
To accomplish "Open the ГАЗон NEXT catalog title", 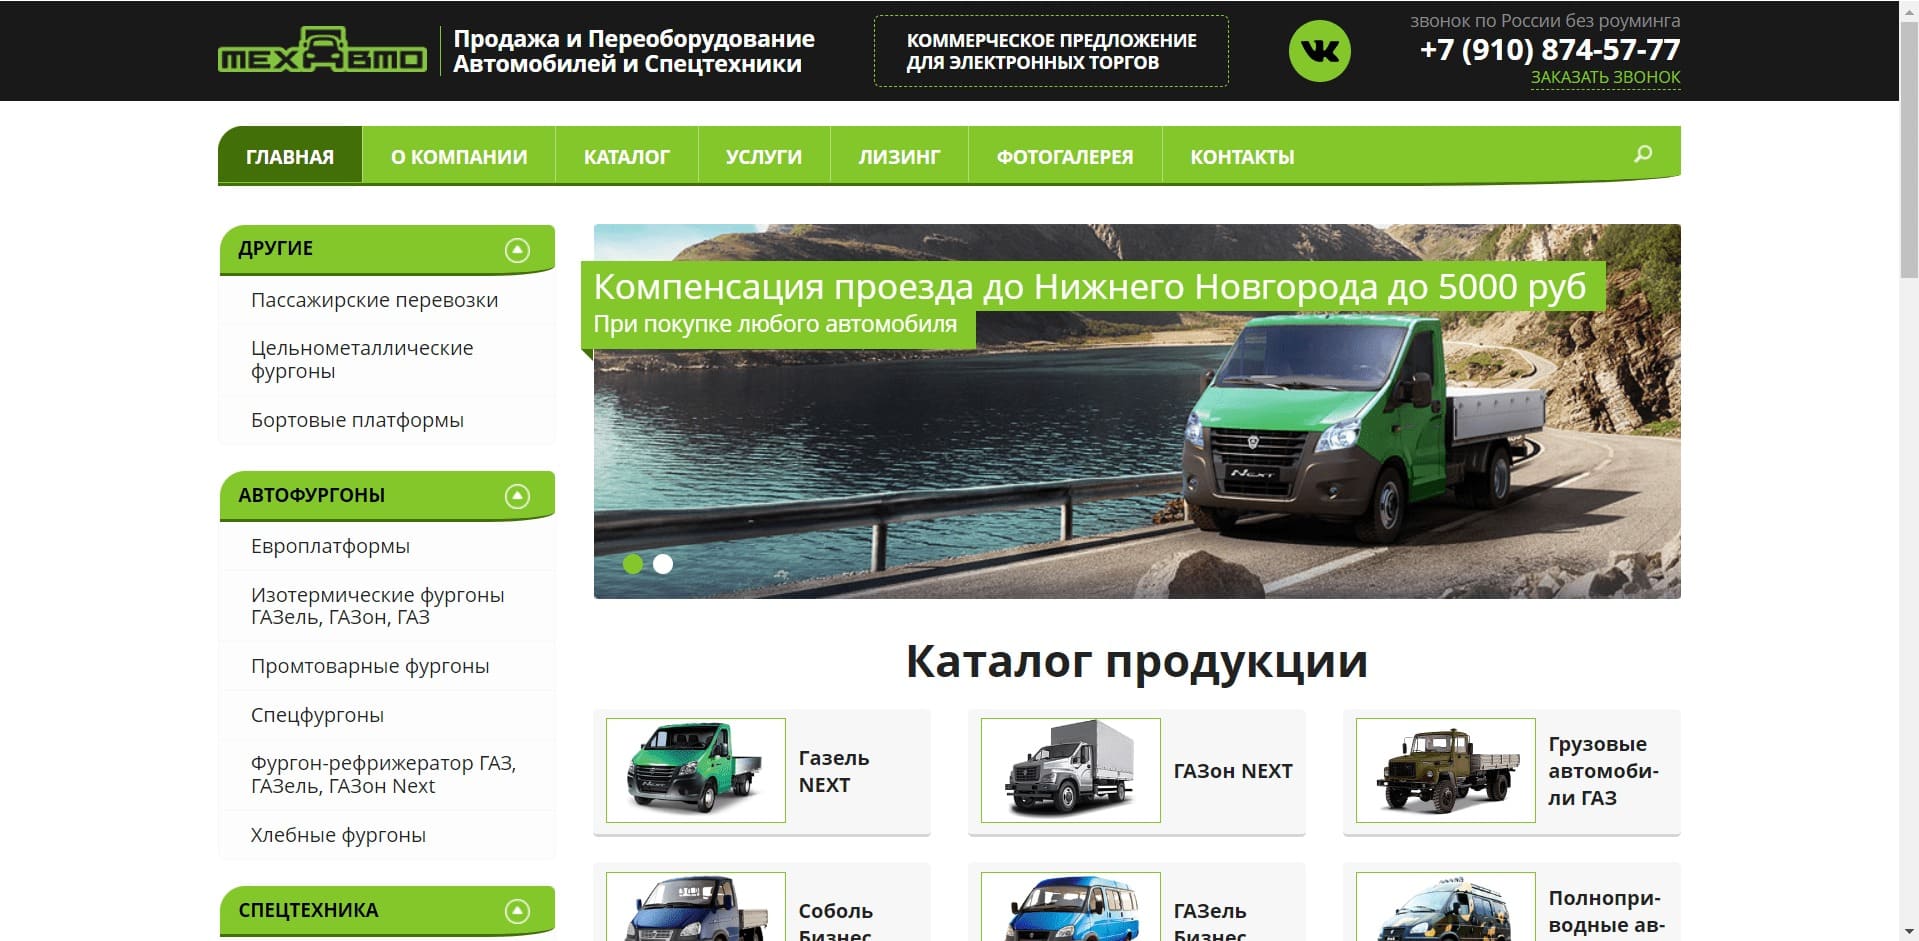I will coord(1233,771).
